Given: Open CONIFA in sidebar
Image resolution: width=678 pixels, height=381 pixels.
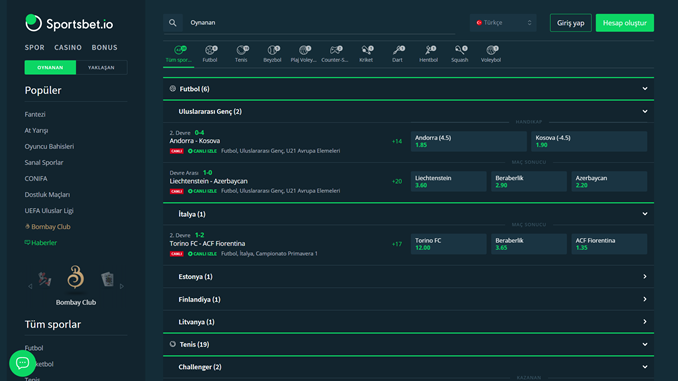Looking at the screenshot, I should [x=36, y=179].
